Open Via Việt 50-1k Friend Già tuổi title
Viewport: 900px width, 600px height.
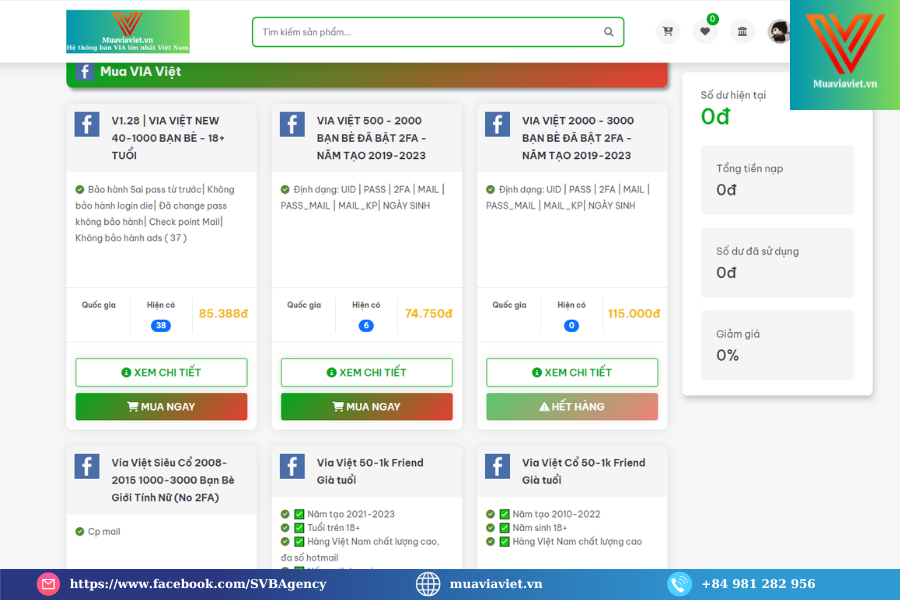click(370, 471)
